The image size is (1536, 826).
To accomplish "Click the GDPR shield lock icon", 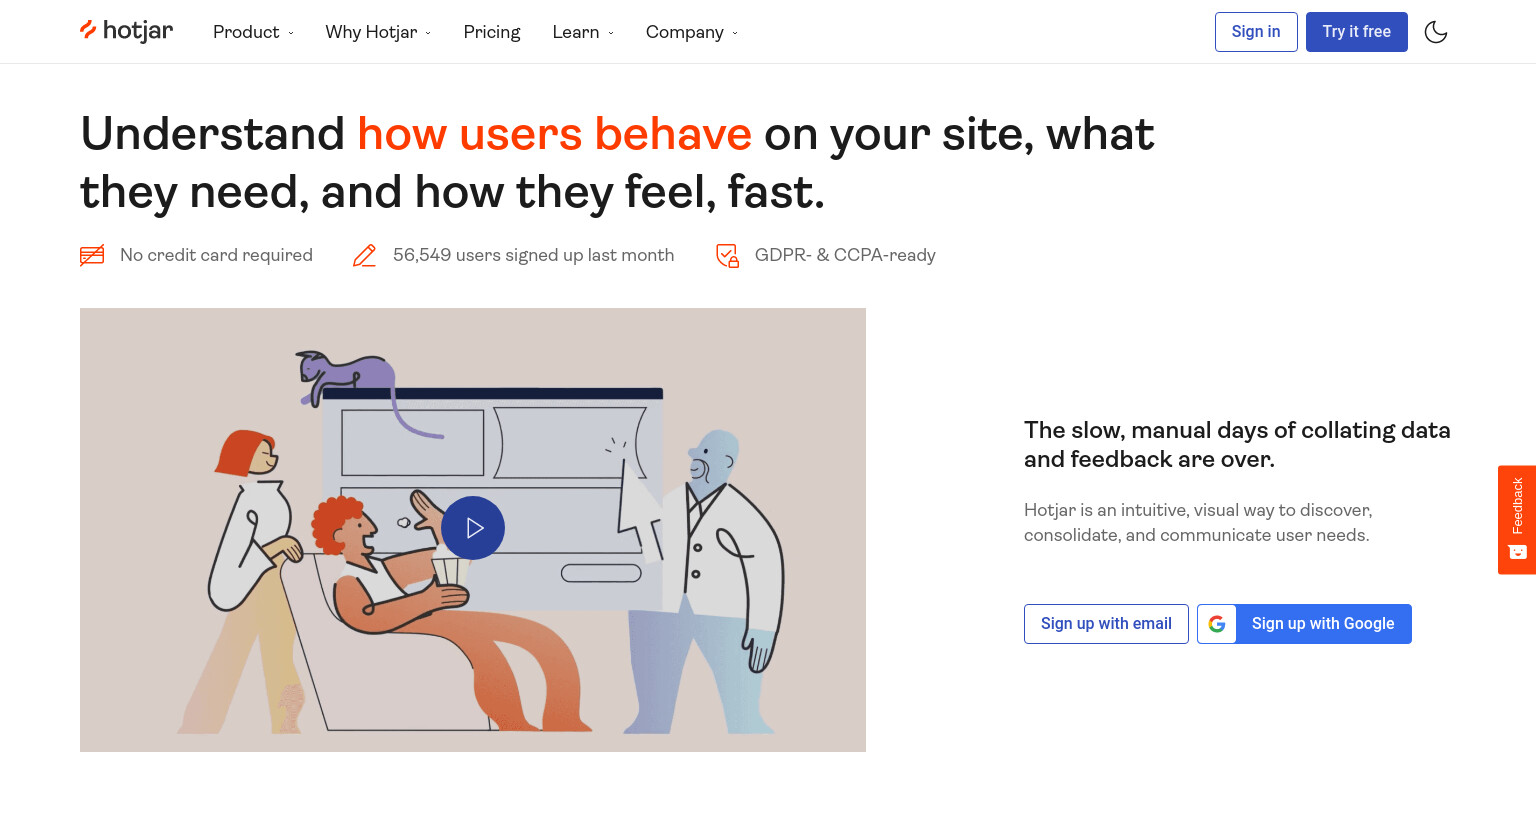I will tap(728, 255).
